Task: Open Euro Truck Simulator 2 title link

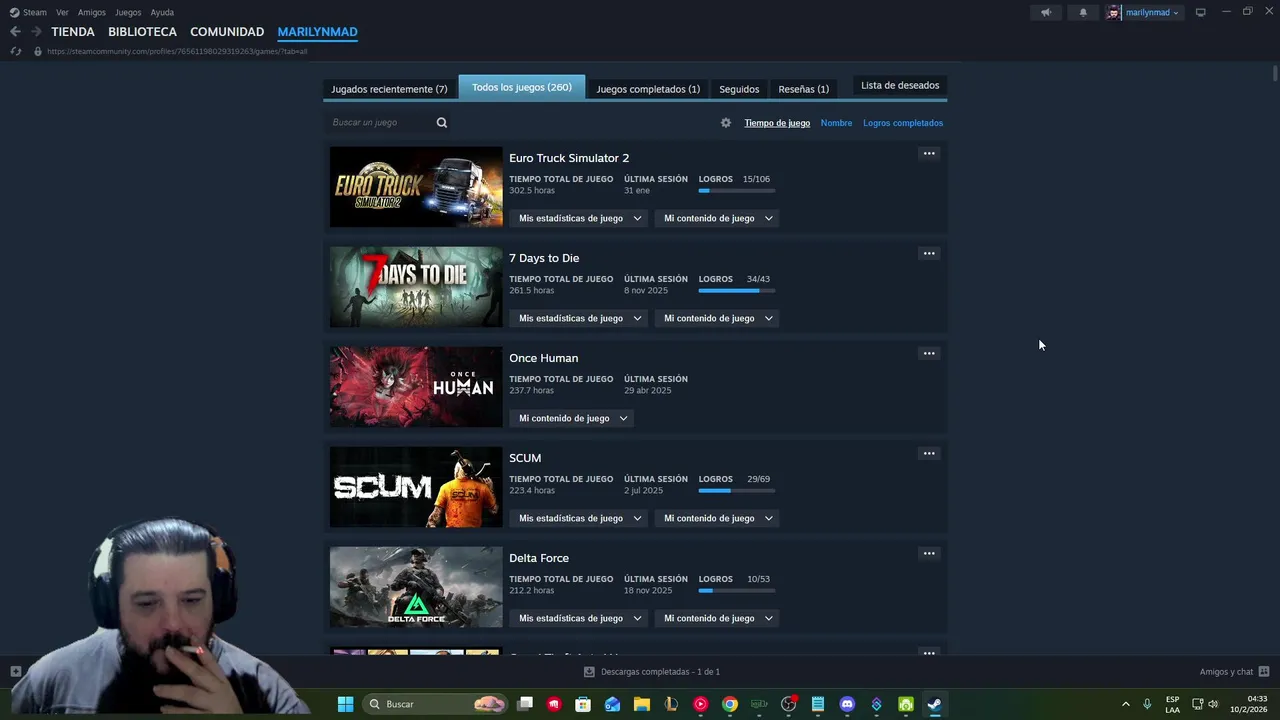Action: pos(569,158)
